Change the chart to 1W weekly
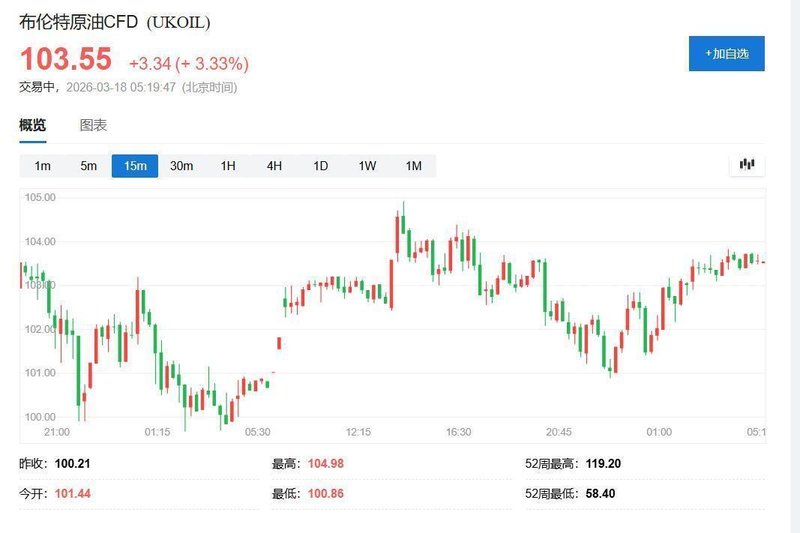800x533 pixels. click(367, 166)
